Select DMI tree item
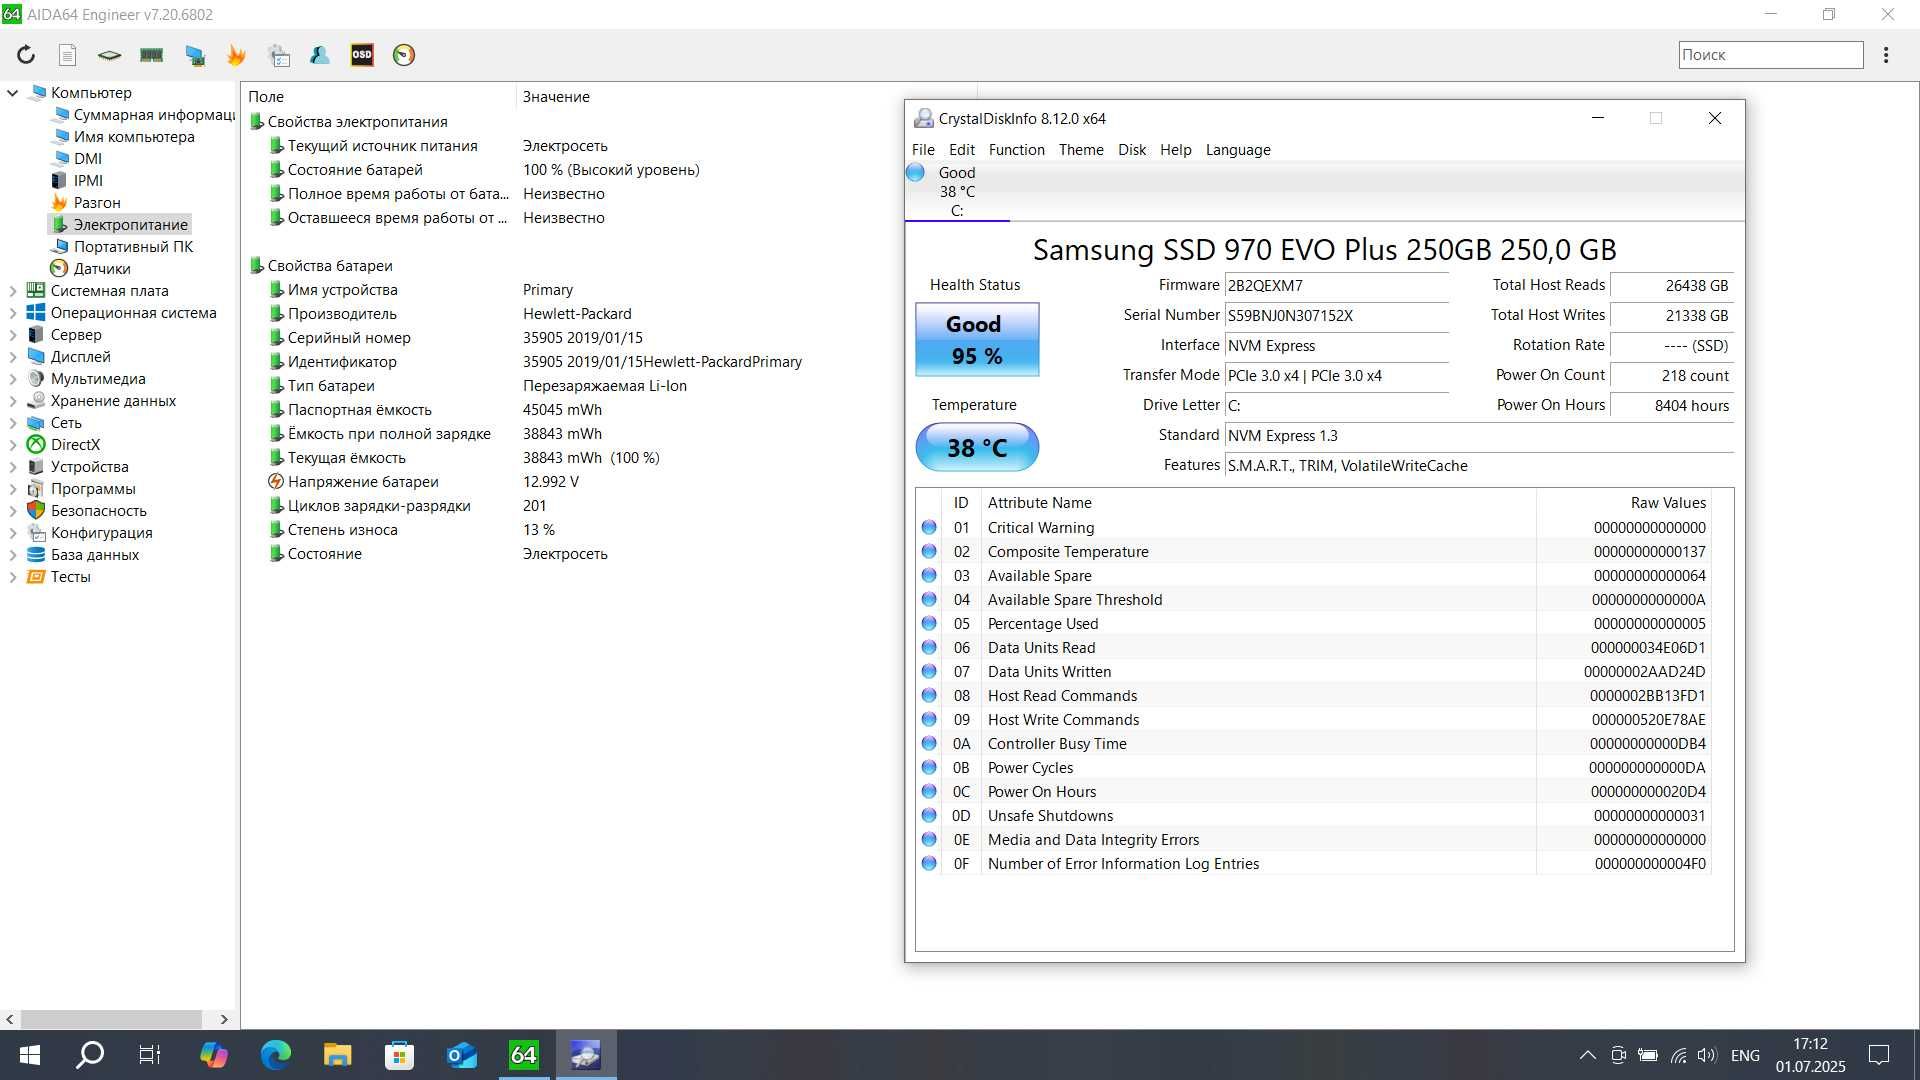1920x1080 pixels. 87,159
